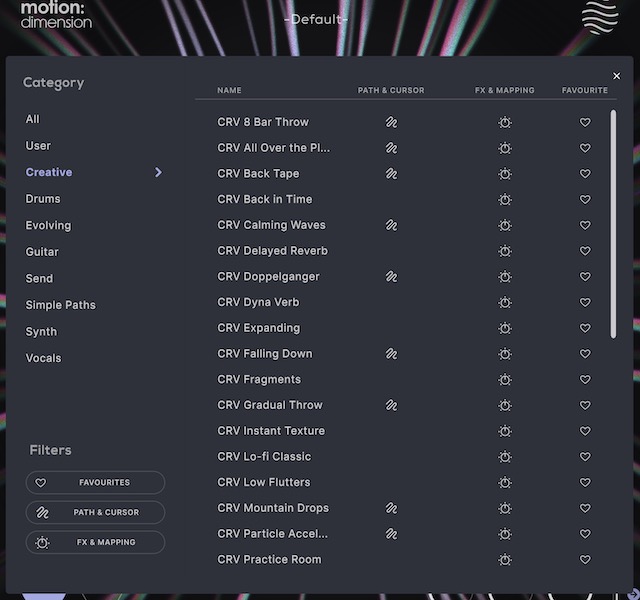Click the chevron beside Creative category
This screenshot has width=640, height=600.
158,172
